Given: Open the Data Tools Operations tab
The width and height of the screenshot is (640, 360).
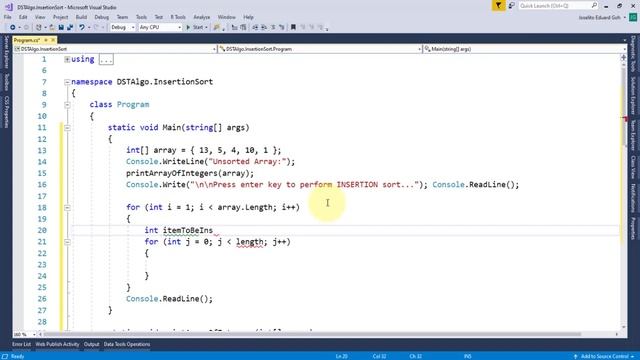Looking at the screenshot, I should pyautogui.click(x=127, y=344).
